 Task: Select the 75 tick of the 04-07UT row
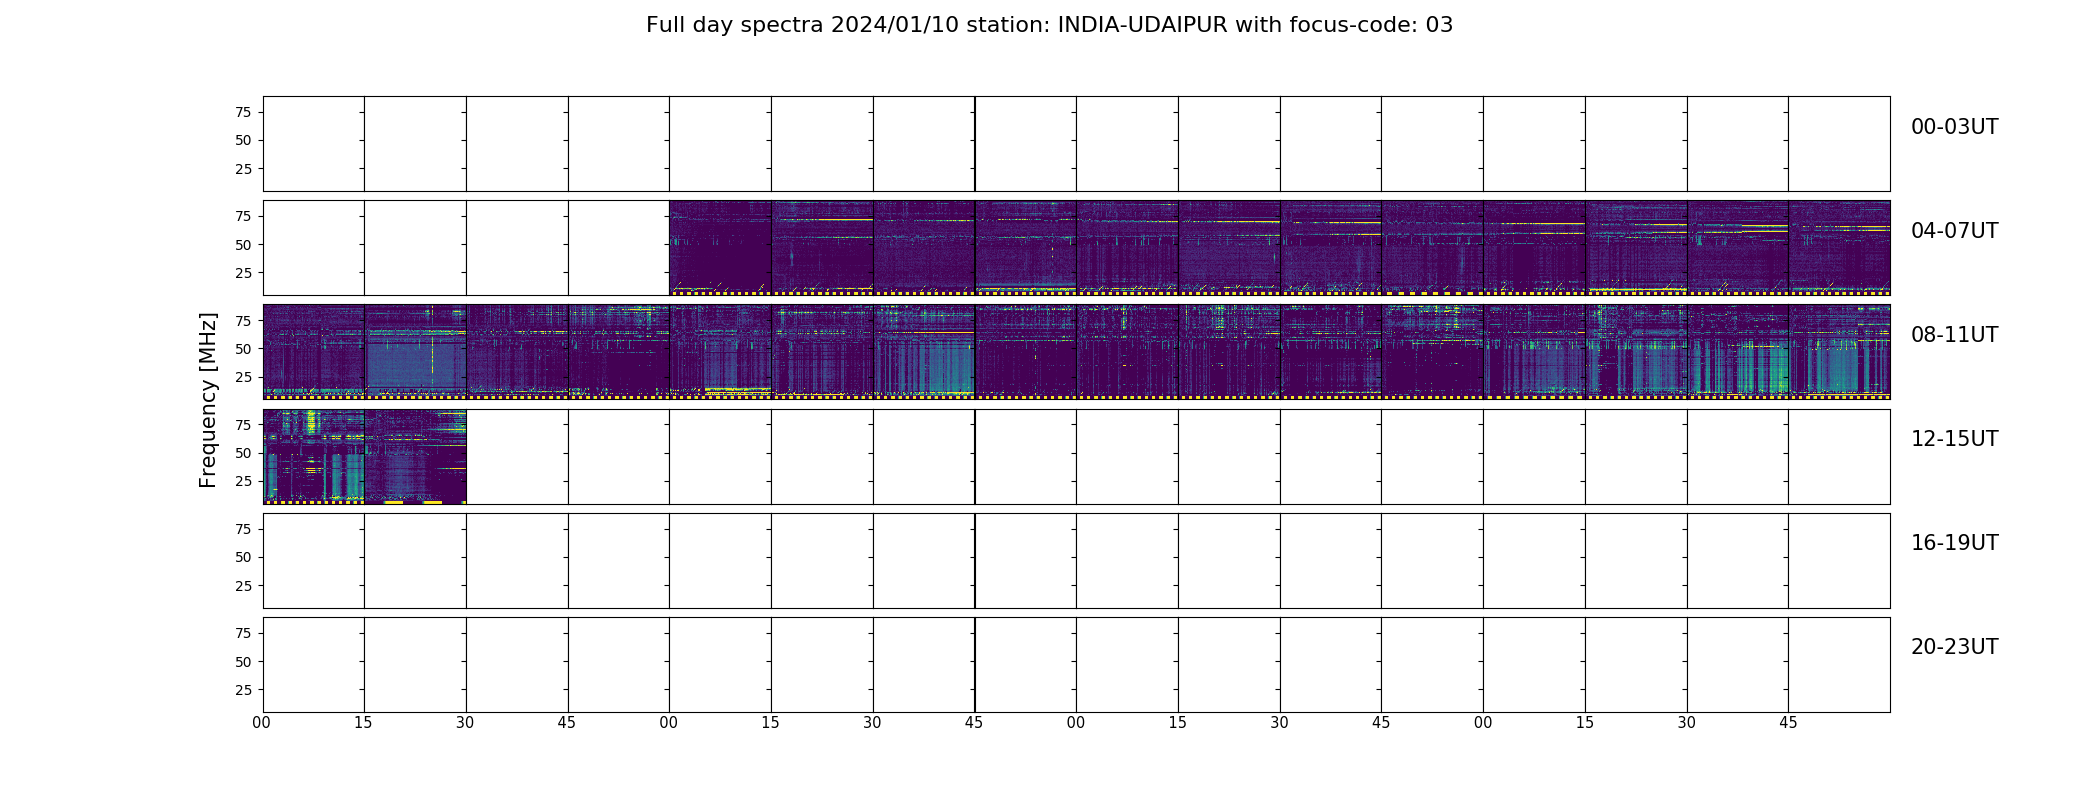point(243,216)
